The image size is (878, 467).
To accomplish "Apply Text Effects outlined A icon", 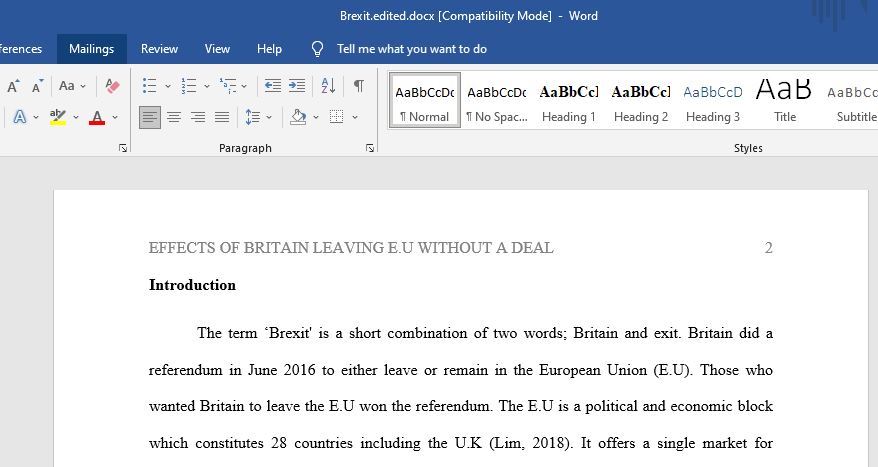I will [x=20, y=117].
